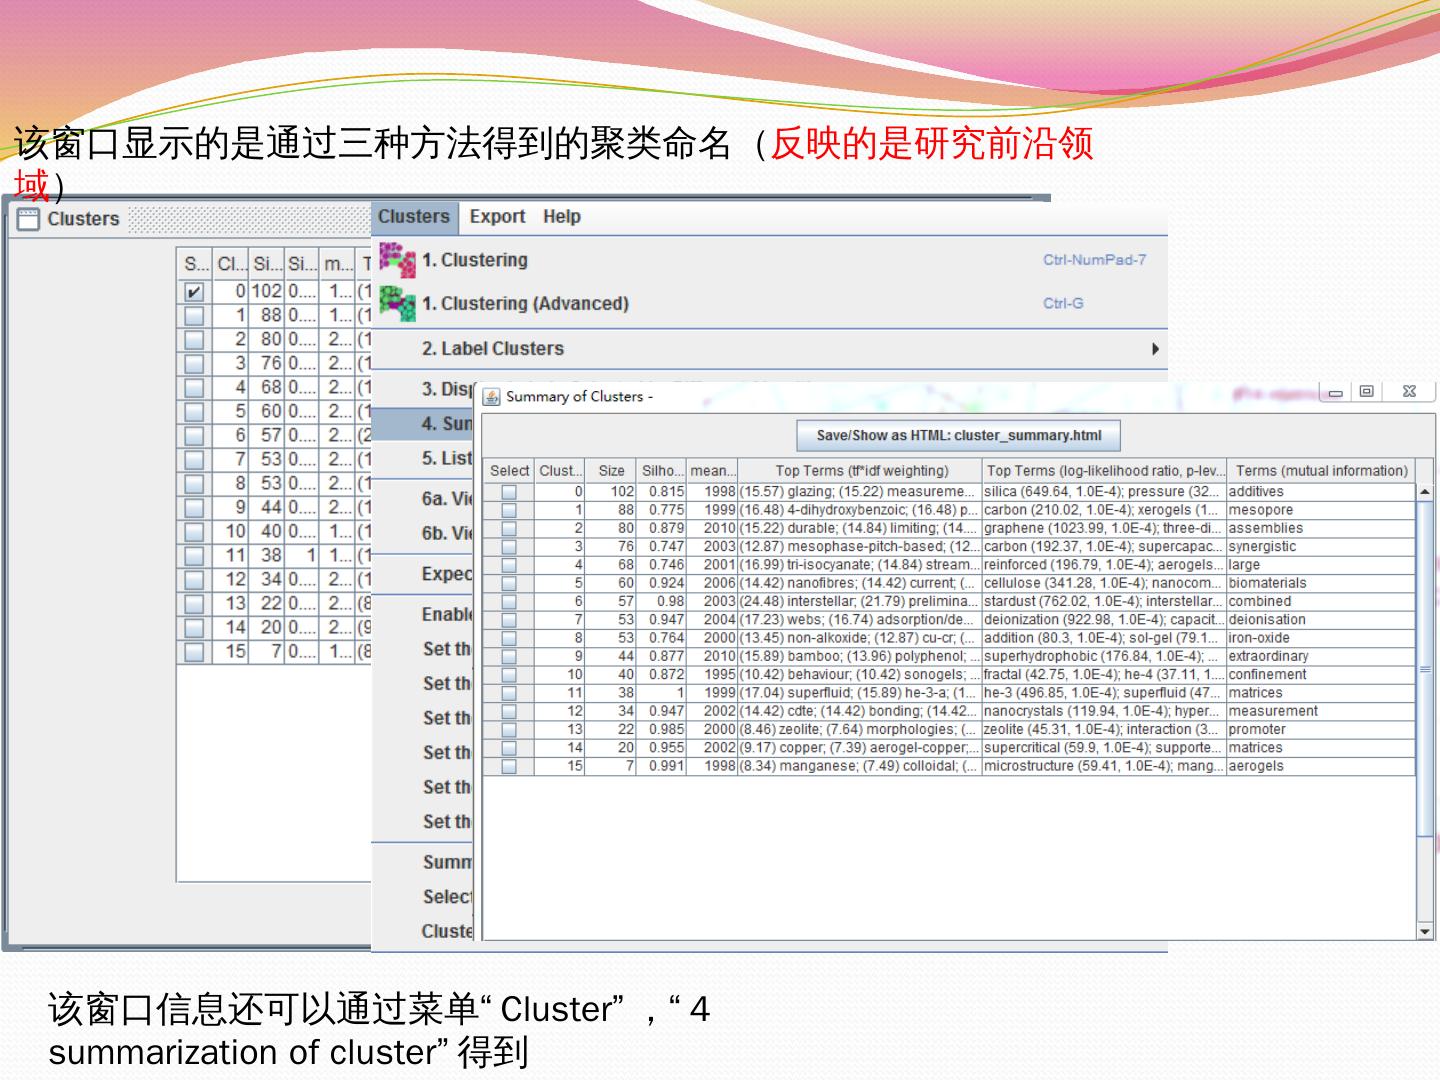
Task: Click the 'cellulose (341.28, 1.0E-4)' cell
Action: 1104,584
